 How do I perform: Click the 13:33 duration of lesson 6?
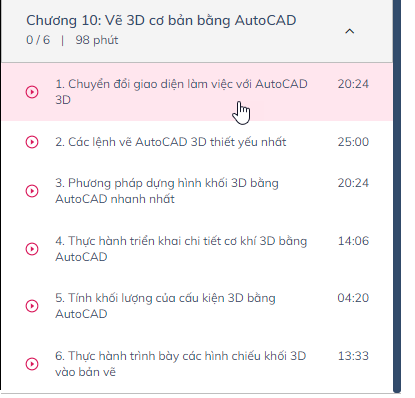pos(353,356)
